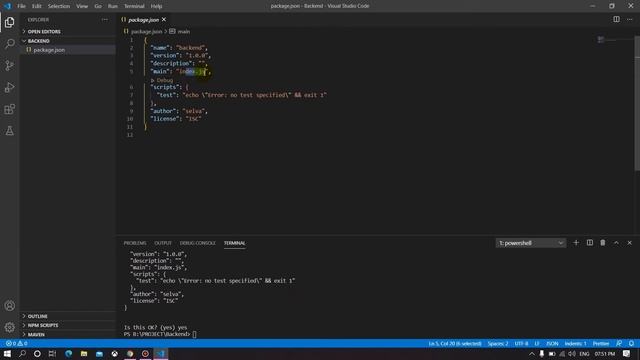Open the Microsoft Edge taskbar icon

[68, 353]
